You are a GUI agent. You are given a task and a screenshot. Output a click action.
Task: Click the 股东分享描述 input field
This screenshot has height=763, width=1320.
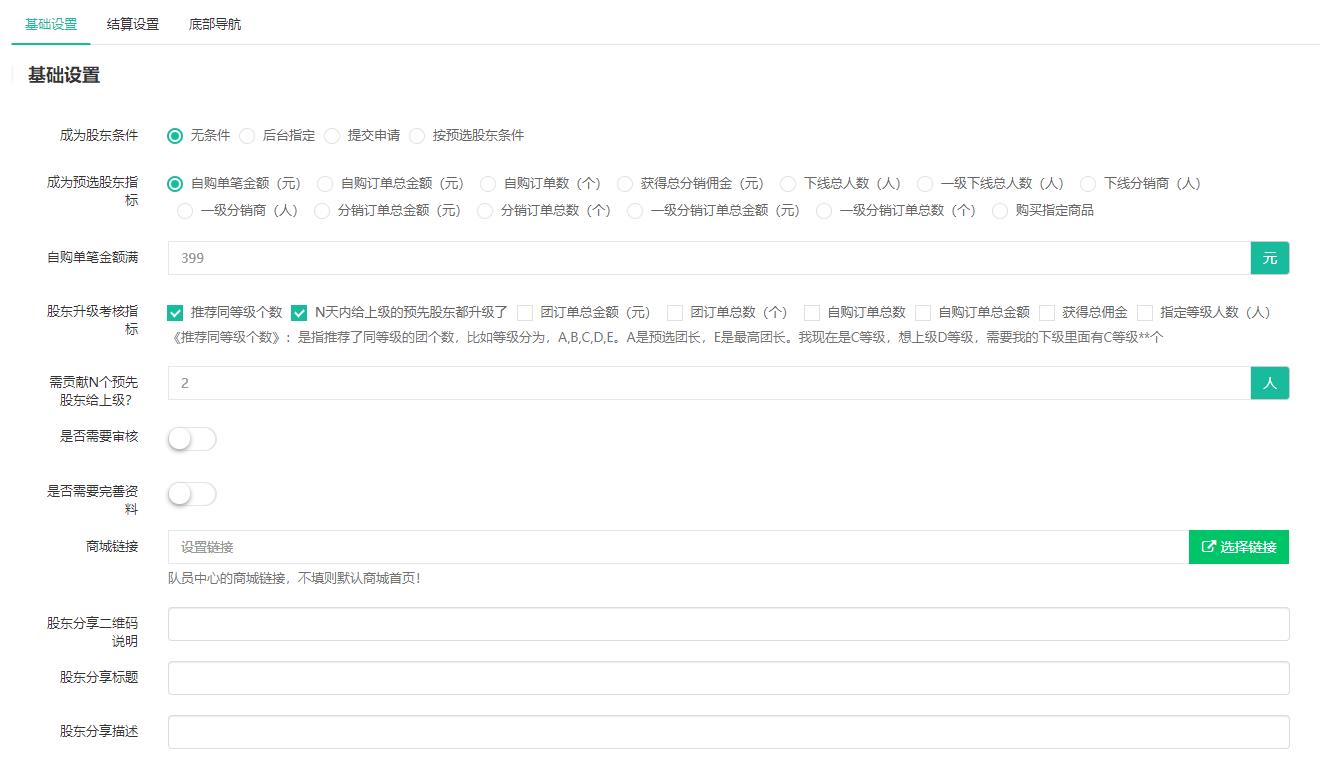729,732
